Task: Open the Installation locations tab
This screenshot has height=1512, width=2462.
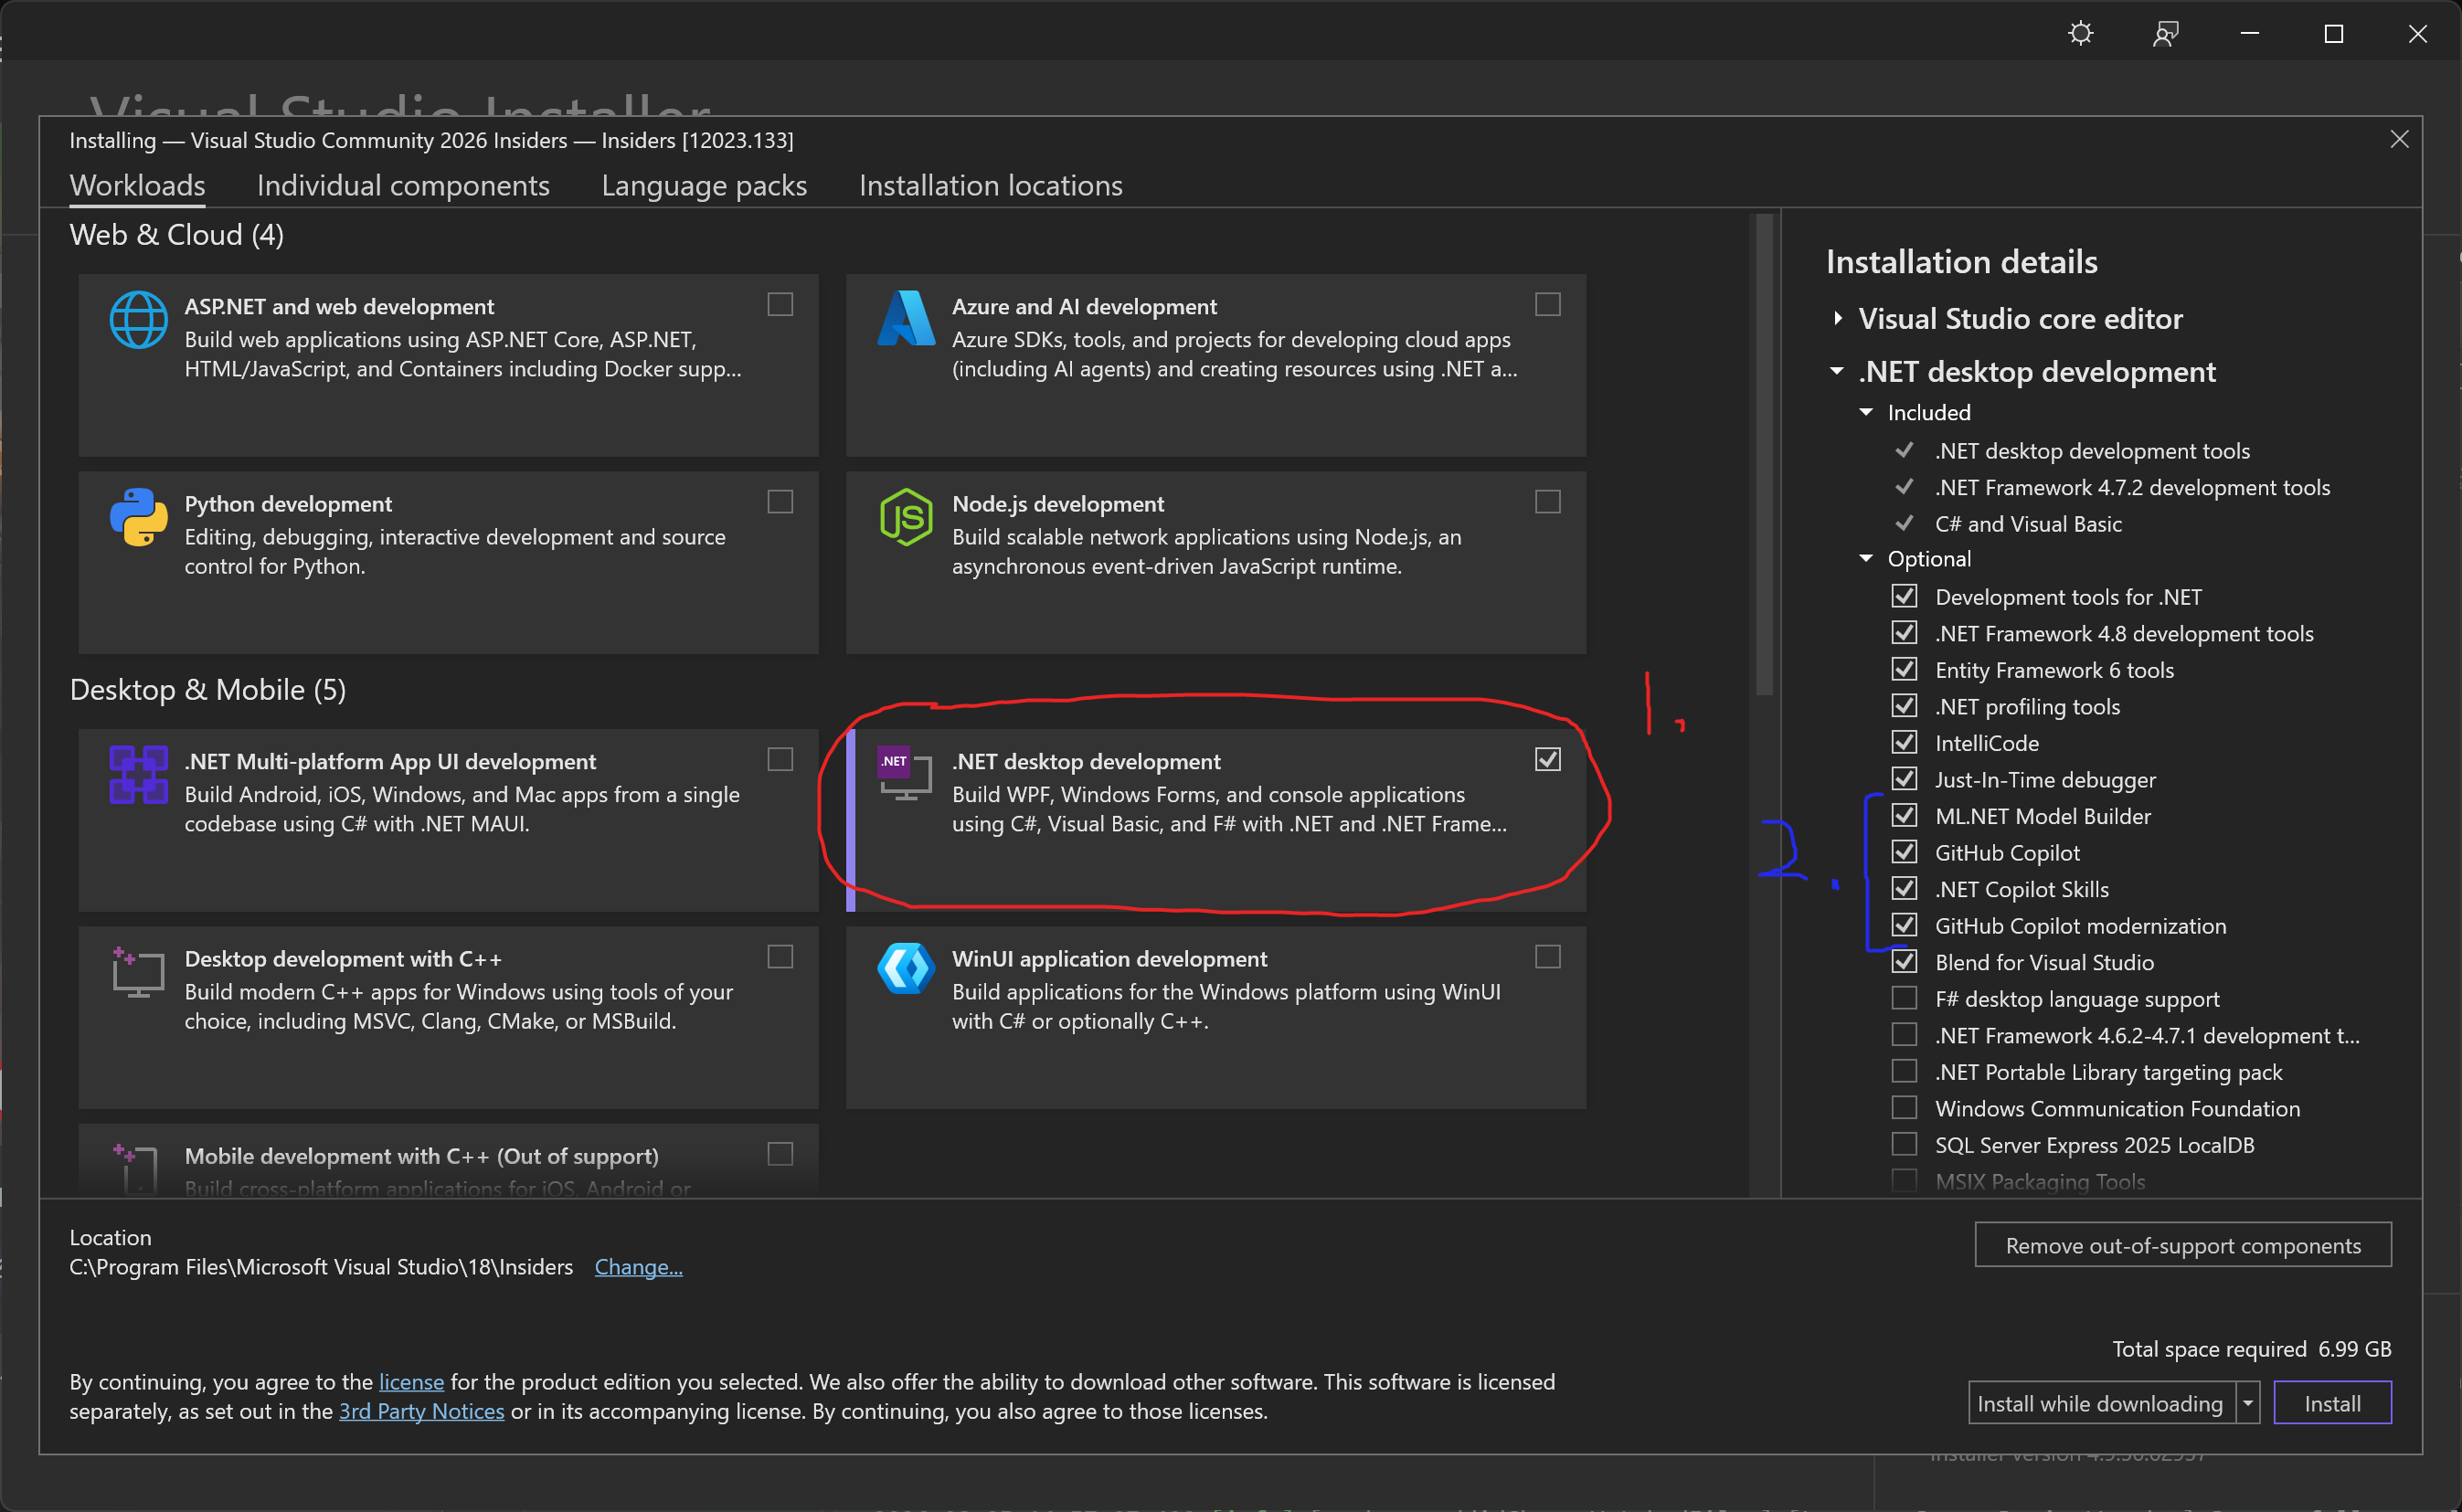Action: (x=991, y=186)
